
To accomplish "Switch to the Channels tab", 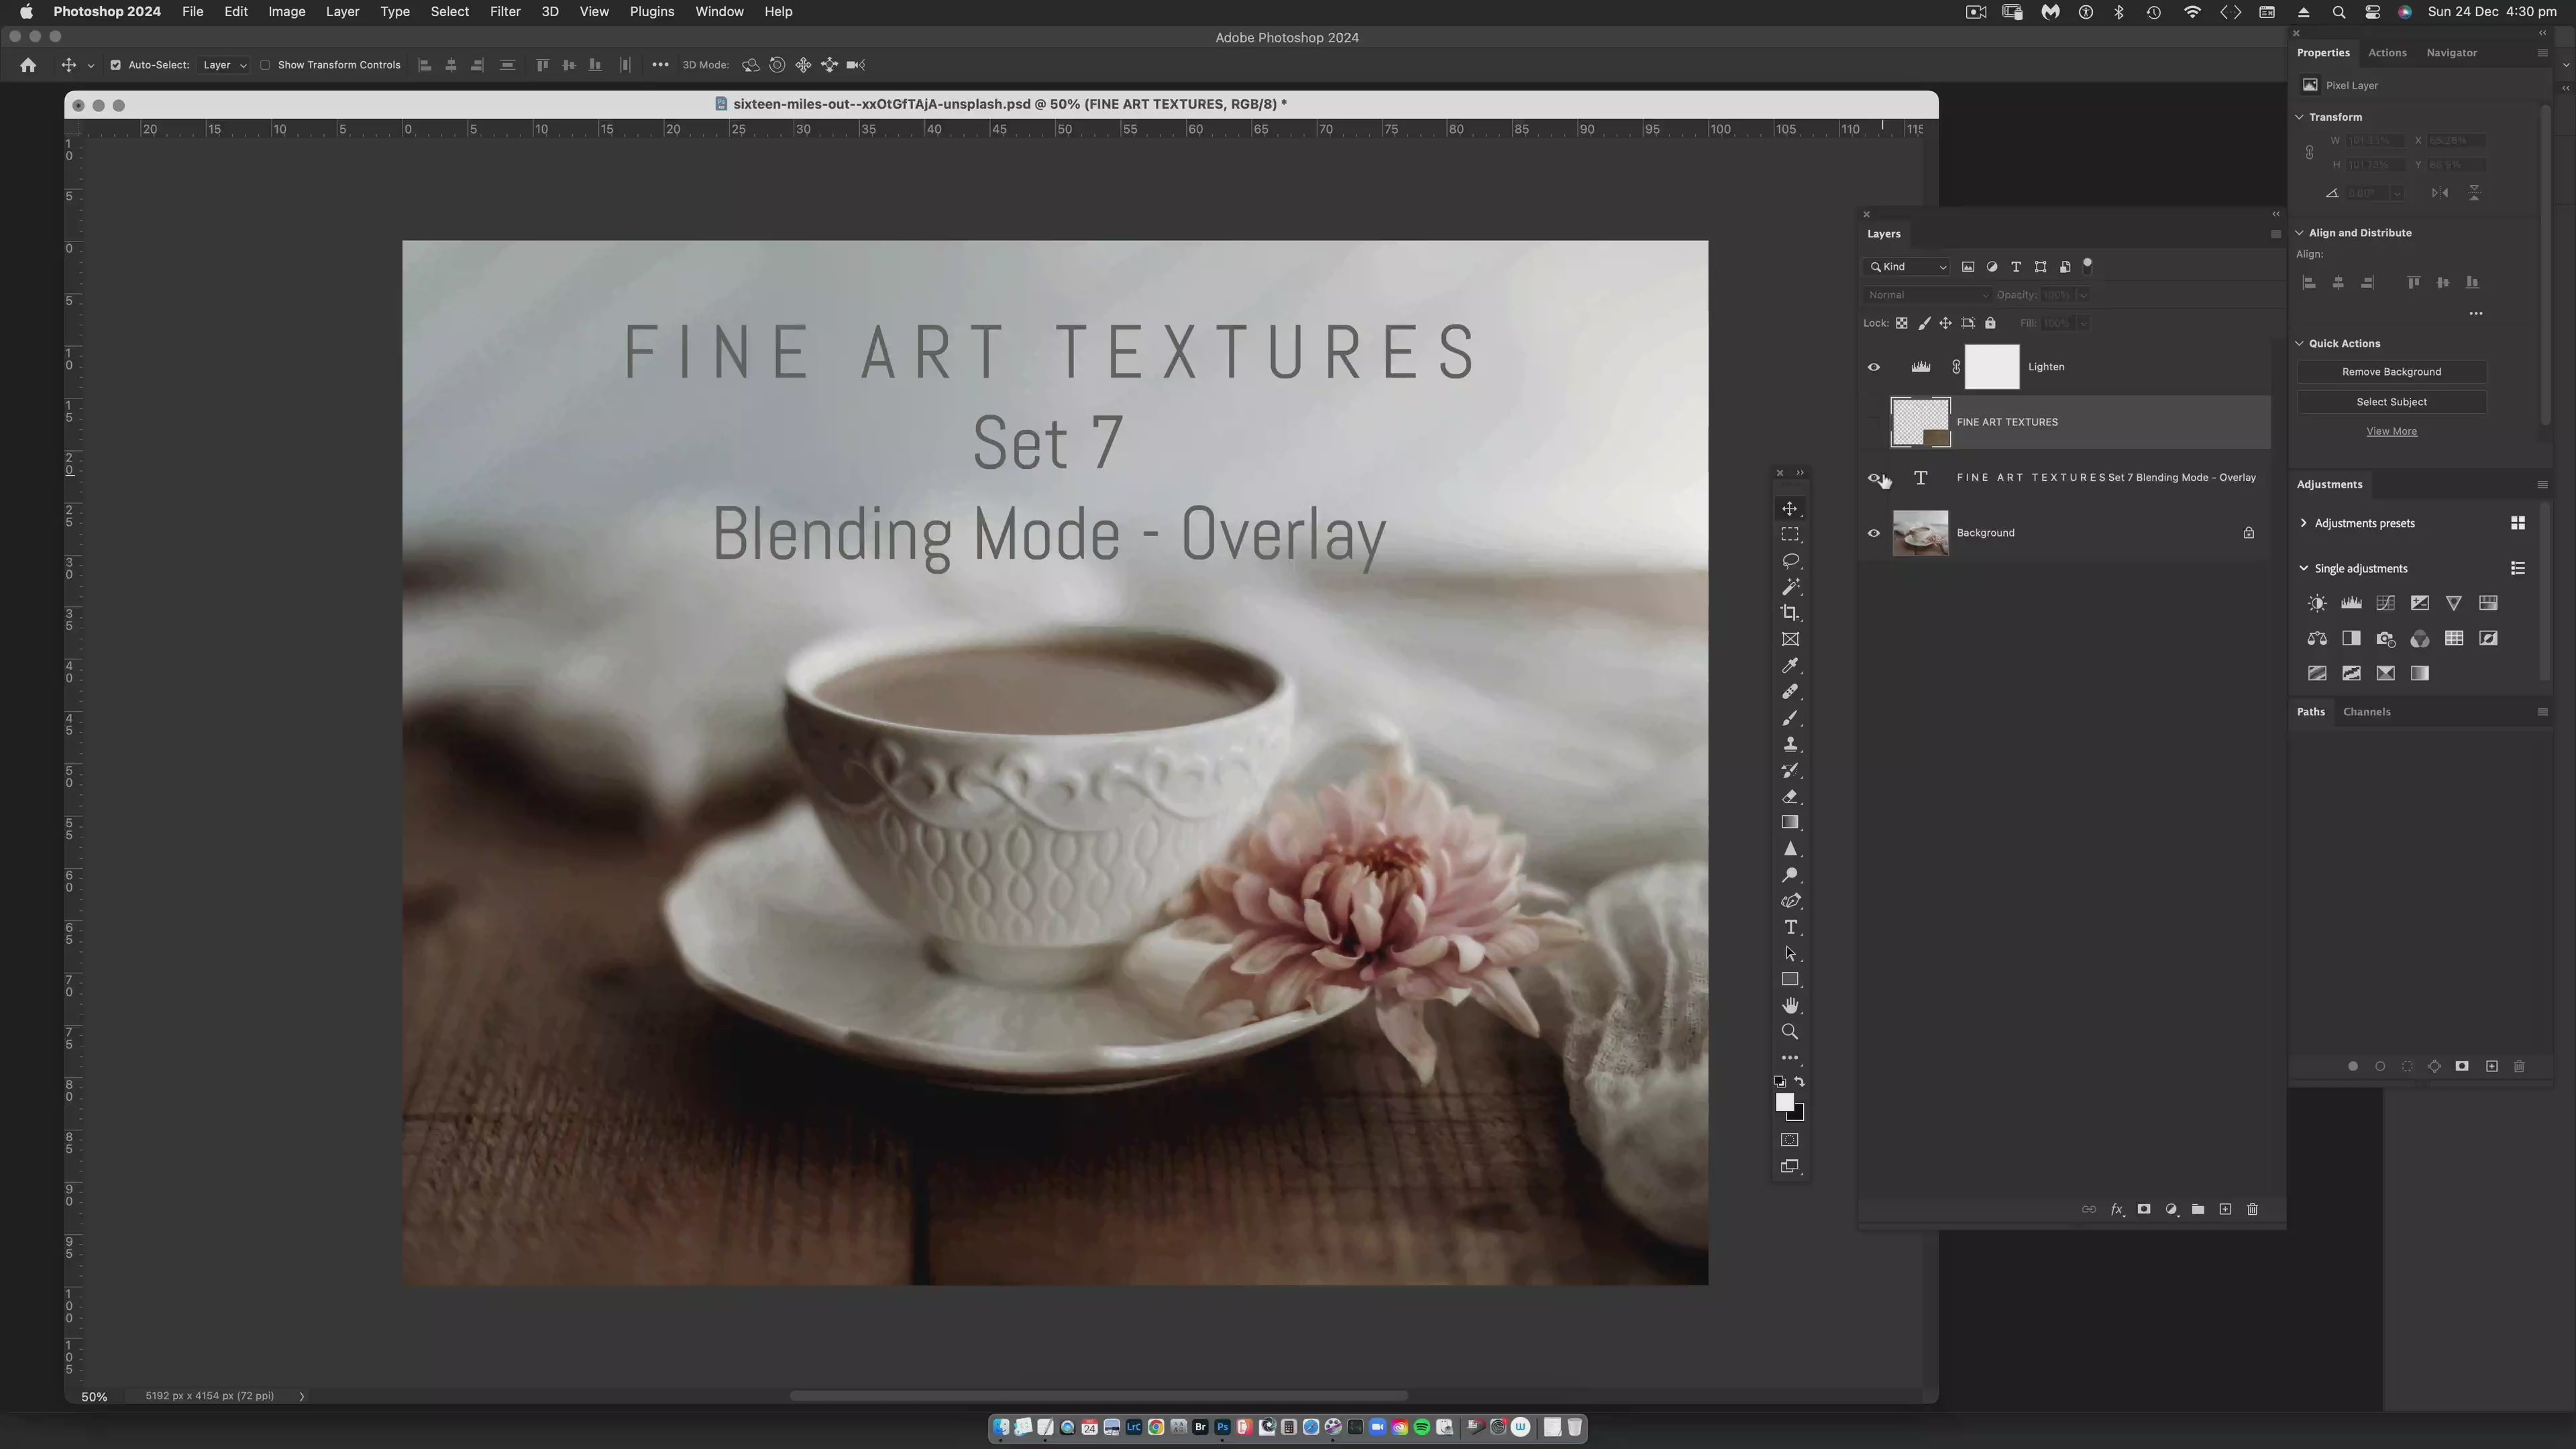I will pyautogui.click(x=2366, y=712).
